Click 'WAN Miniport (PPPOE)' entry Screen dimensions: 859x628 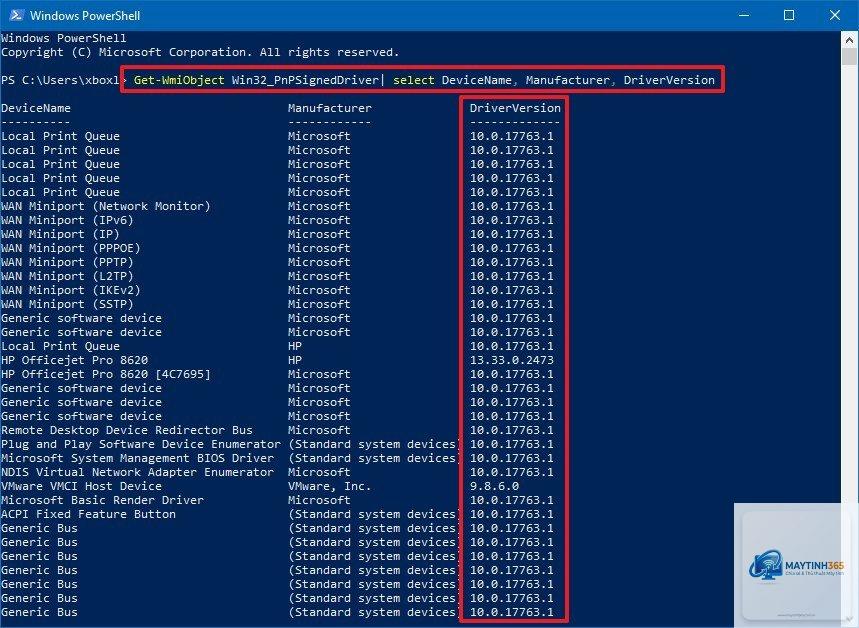coord(71,248)
